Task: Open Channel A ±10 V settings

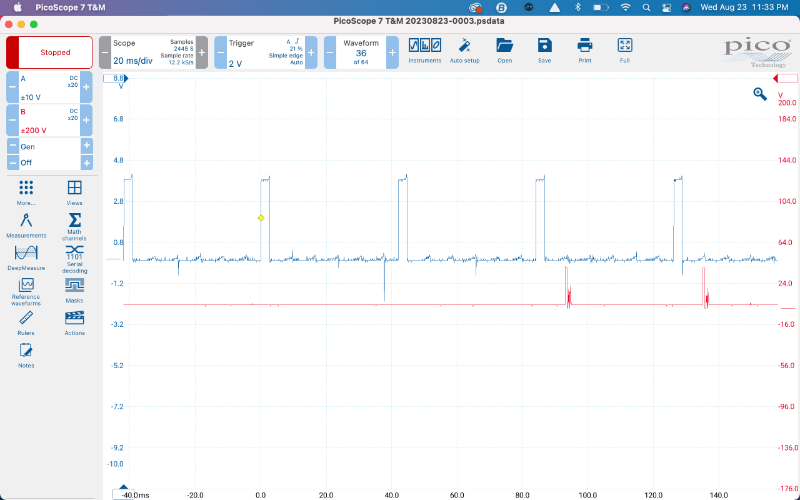Action: click(x=44, y=87)
